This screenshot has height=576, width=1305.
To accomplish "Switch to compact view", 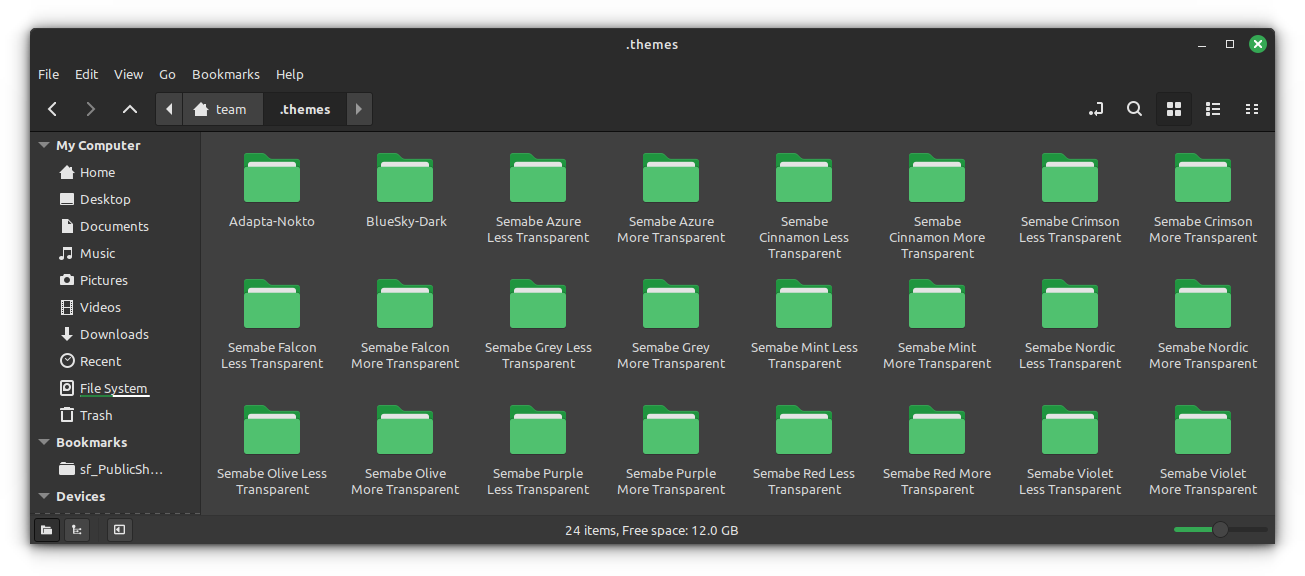I will [x=1252, y=108].
